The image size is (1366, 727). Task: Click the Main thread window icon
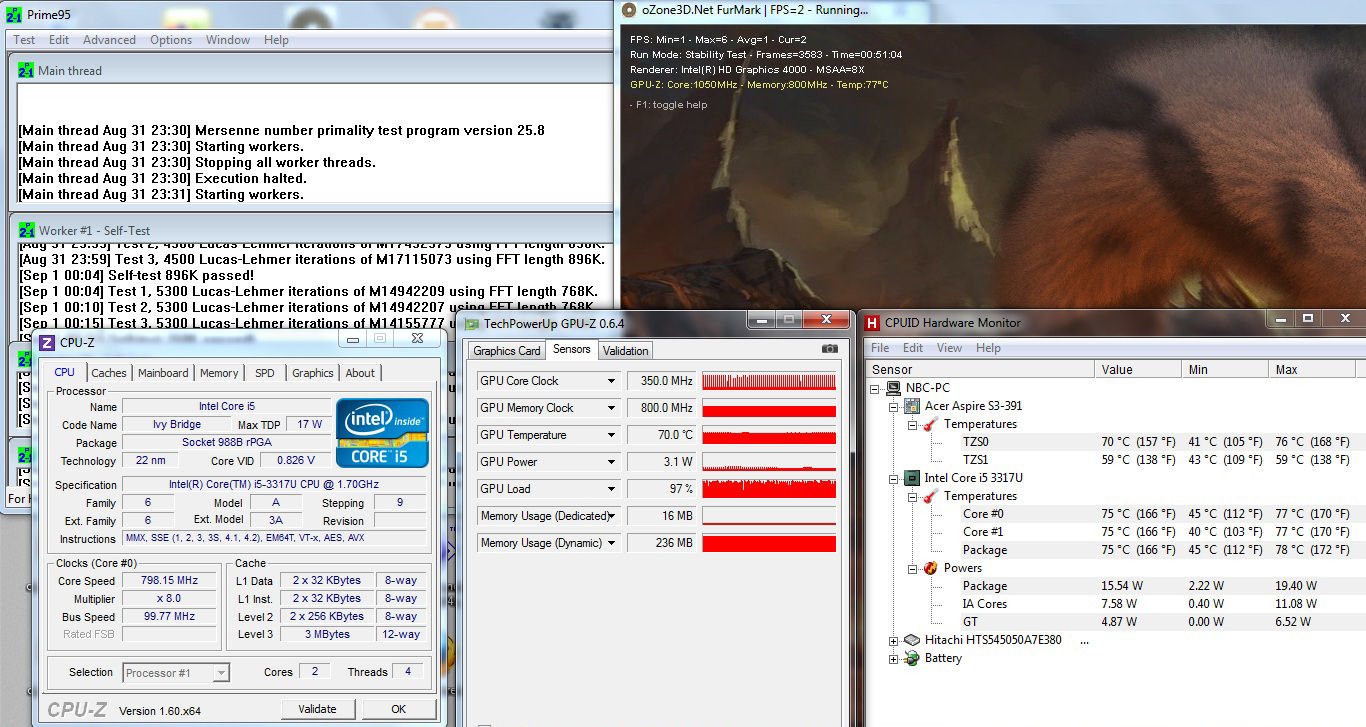(26, 70)
